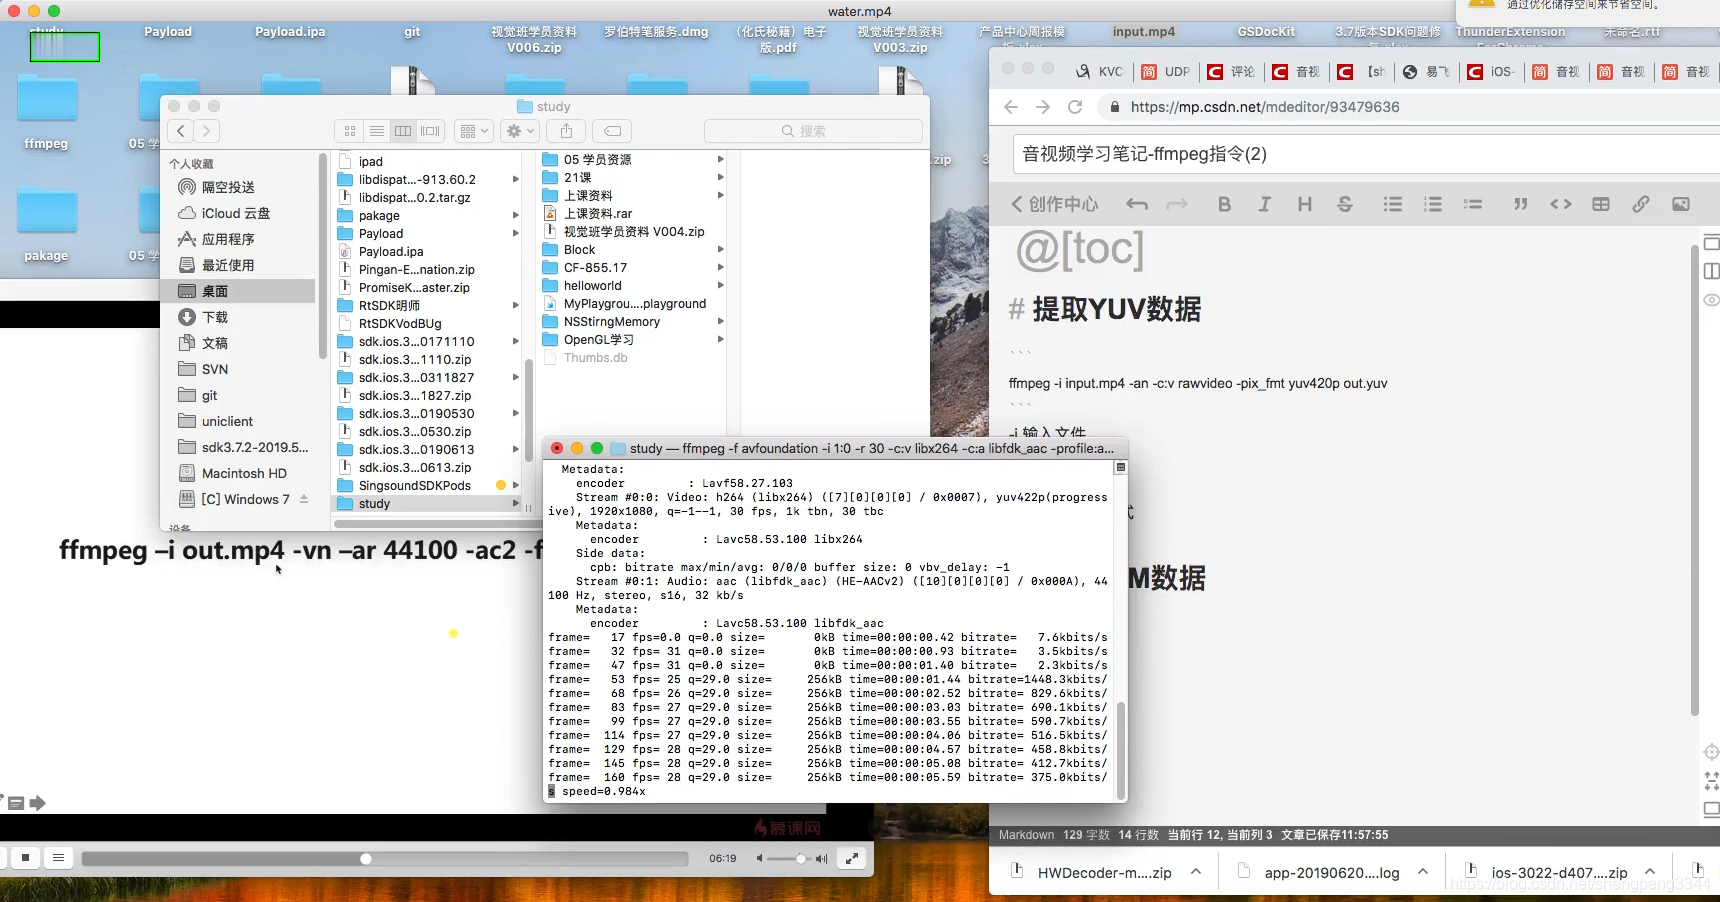
Task: Open Finder group-by dropdown
Action: pos(474,131)
